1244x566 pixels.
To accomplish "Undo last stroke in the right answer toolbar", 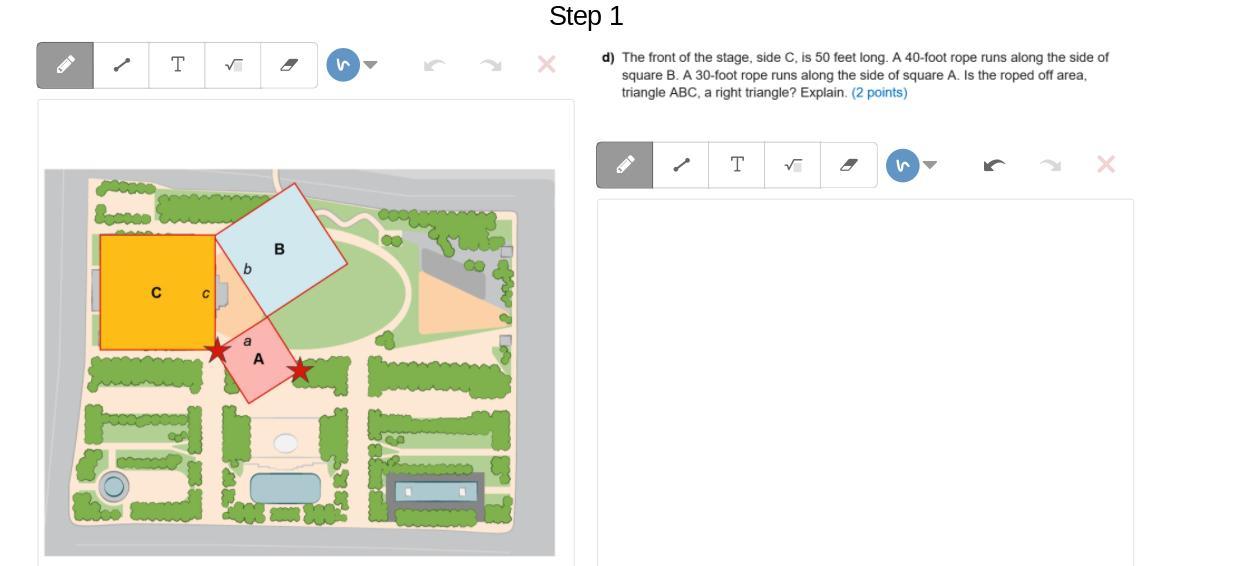I will click(995, 165).
